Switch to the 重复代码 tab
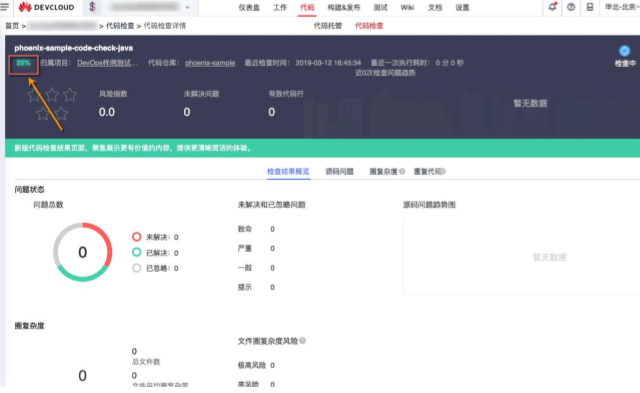Screen dimensions: 640x393 pyautogui.click(x=427, y=171)
